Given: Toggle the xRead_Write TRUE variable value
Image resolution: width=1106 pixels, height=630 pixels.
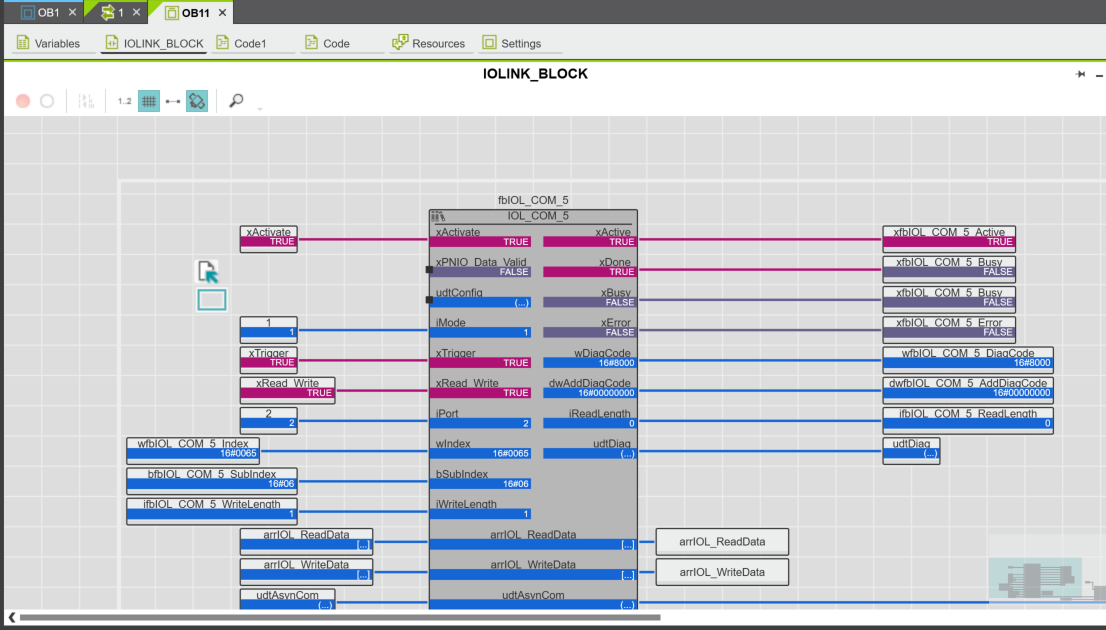Looking at the screenshot, I should point(287,393).
